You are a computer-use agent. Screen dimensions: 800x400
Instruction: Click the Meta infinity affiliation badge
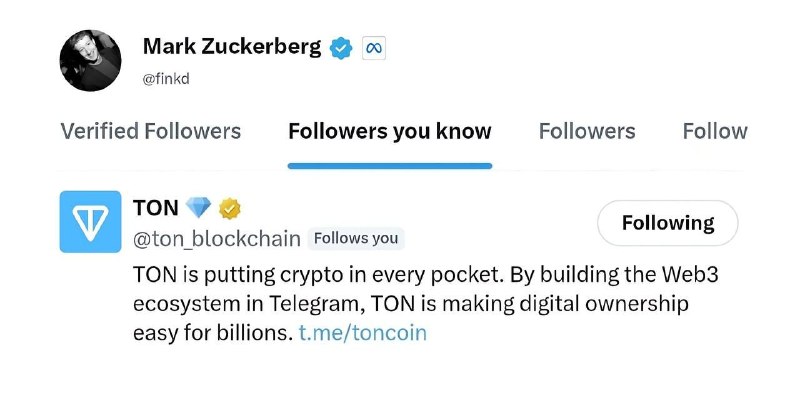(x=374, y=48)
